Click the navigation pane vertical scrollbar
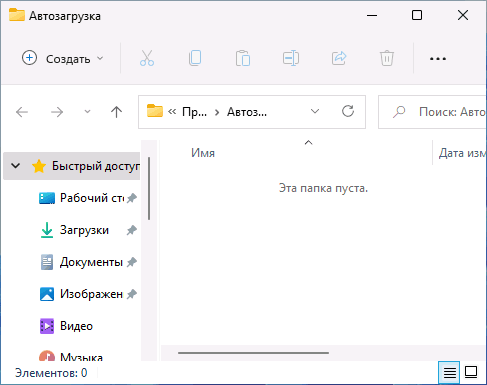The height and width of the screenshot is (385, 487). (149, 188)
